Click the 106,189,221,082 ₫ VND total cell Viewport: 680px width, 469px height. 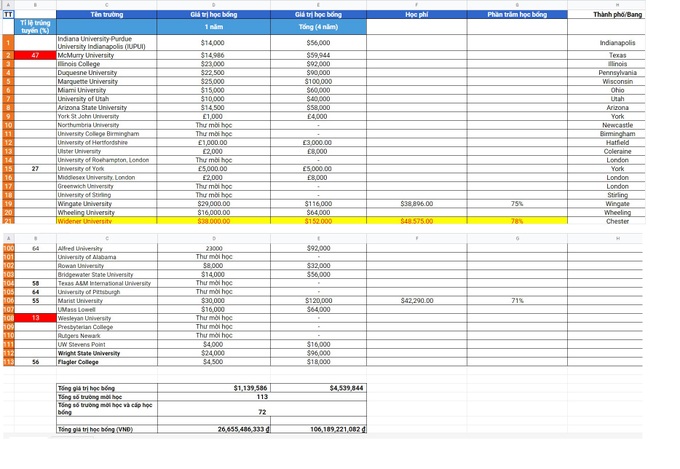tap(318, 429)
